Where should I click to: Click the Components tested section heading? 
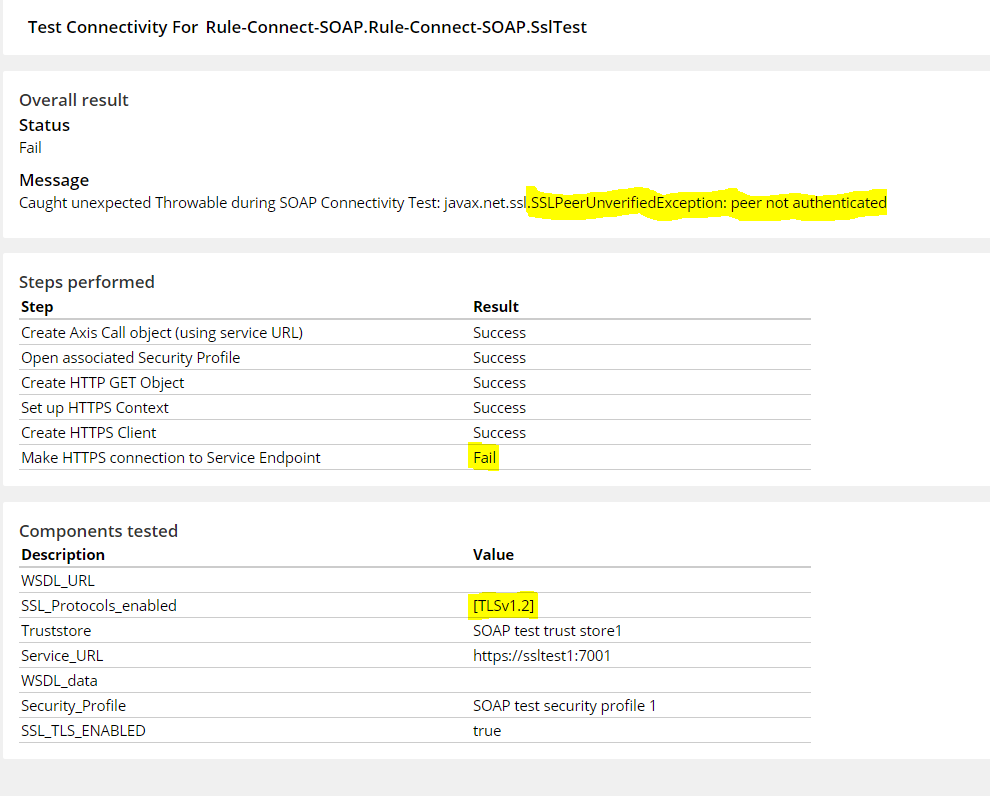click(98, 531)
